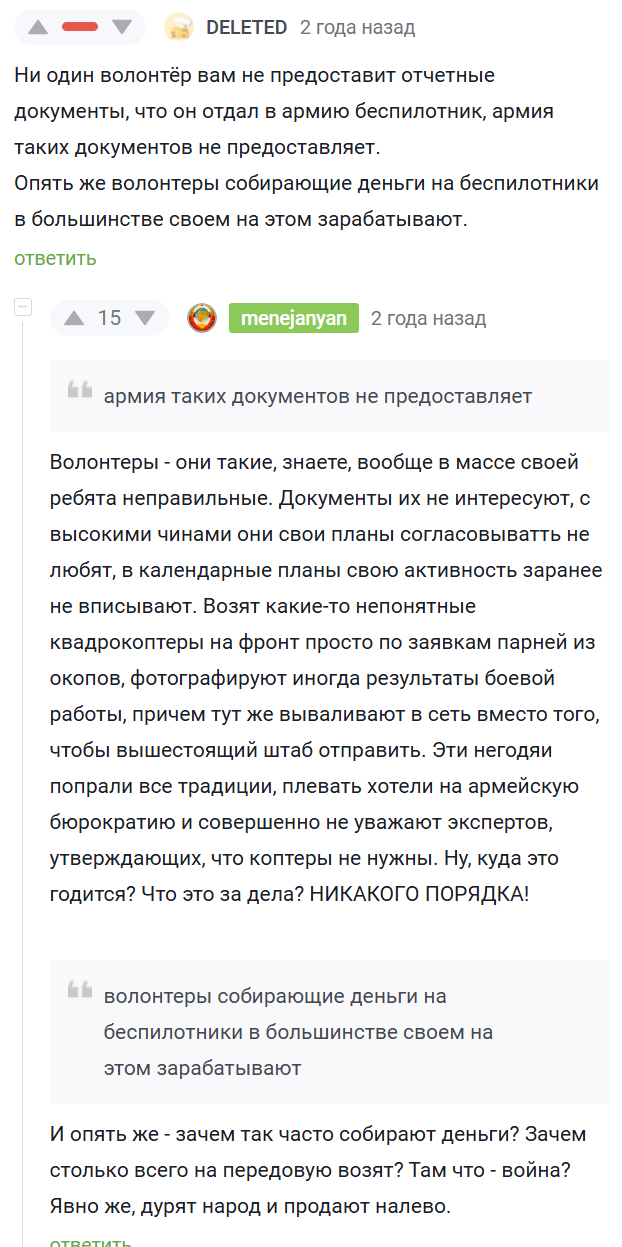
Task: Upvote the DELETED user's comment
Action: tap(38, 27)
